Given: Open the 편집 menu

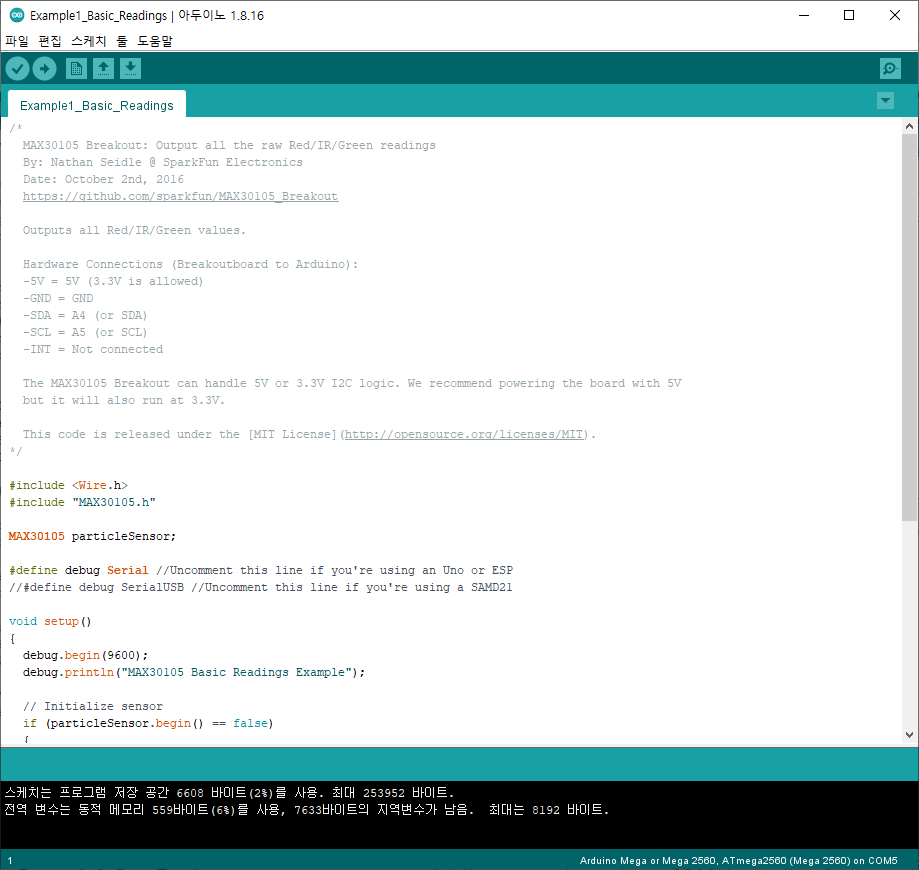Looking at the screenshot, I should click(50, 41).
